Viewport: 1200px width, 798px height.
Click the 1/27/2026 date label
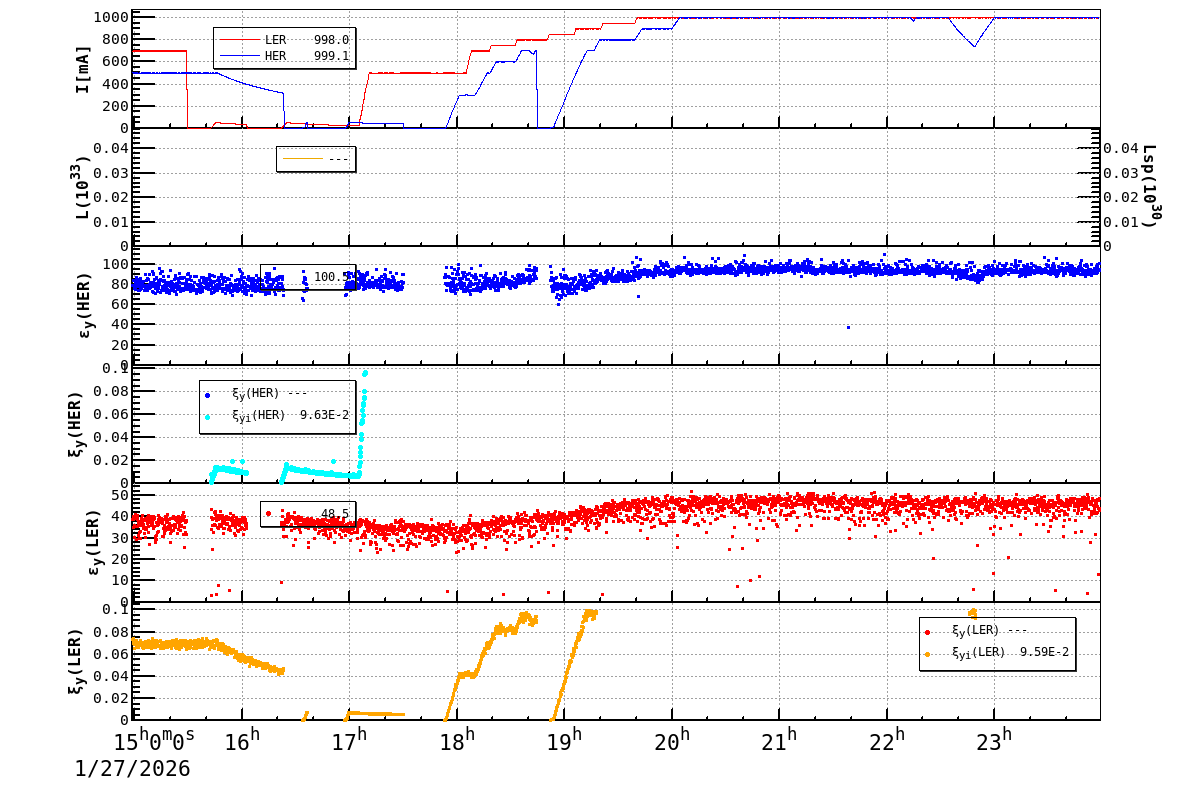[131, 770]
